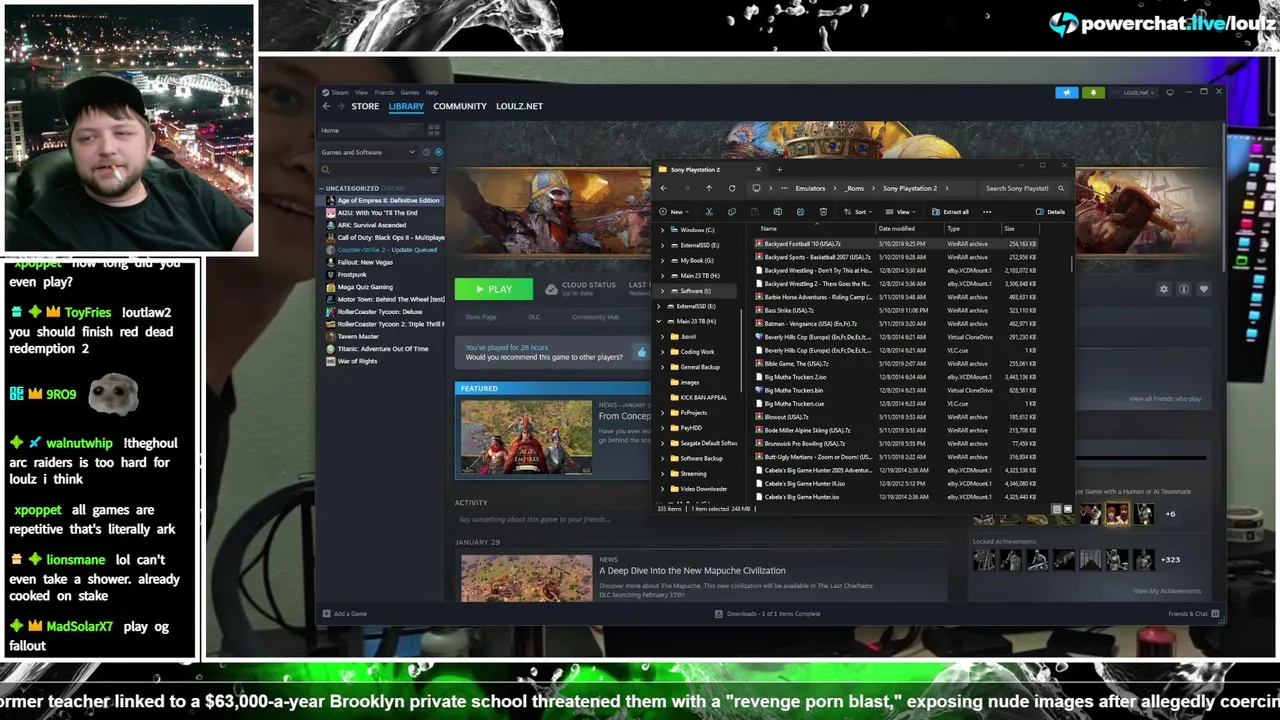
Task: Open the Help menu in Steam
Action: point(432,92)
